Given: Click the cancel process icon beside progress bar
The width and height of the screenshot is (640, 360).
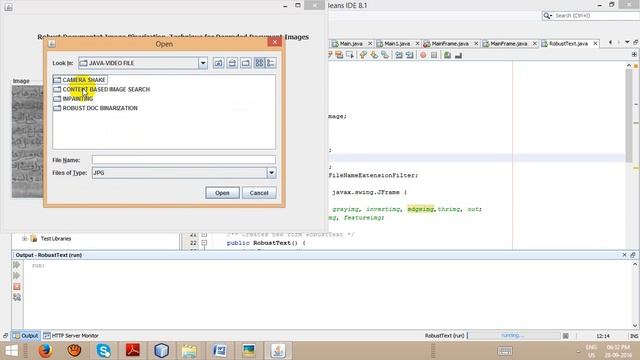Looking at the screenshot, I should pyautogui.click(x=565, y=336).
